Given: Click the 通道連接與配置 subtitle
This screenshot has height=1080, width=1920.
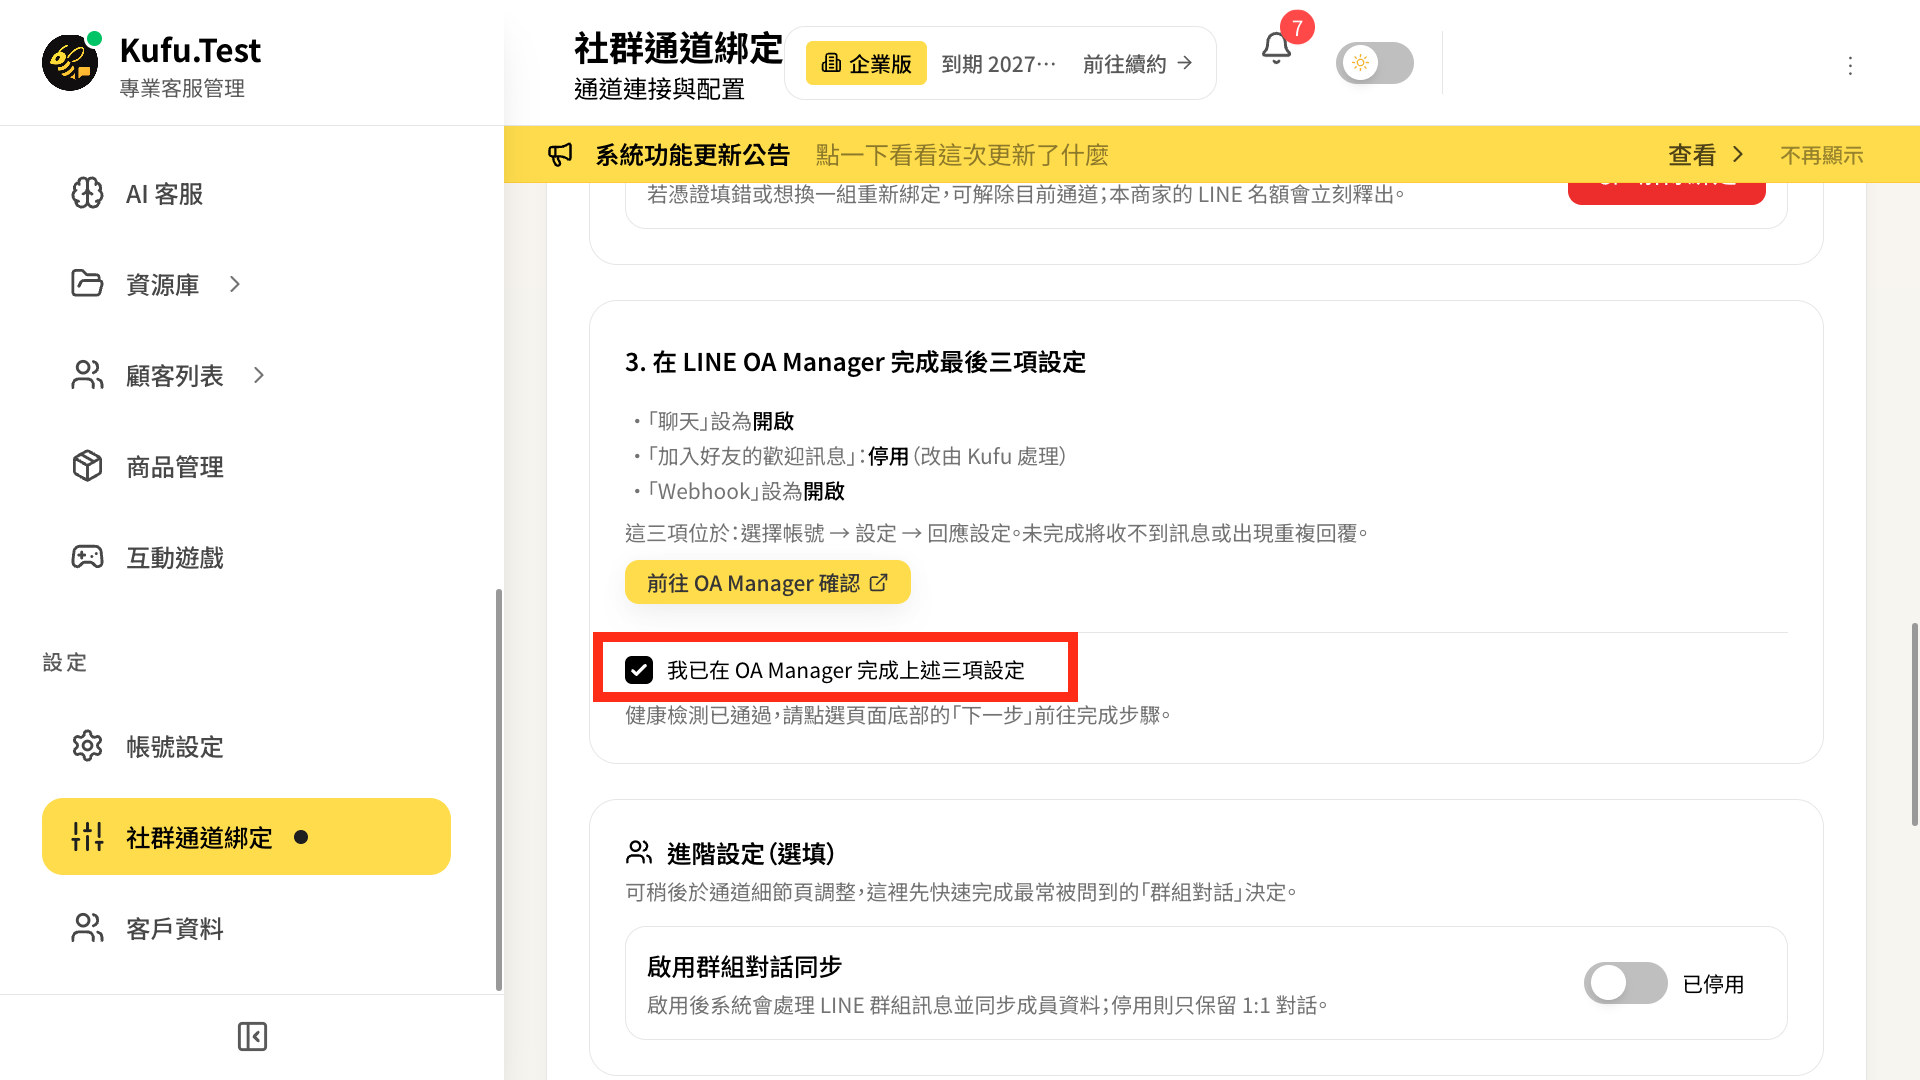Looking at the screenshot, I should (x=659, y=89).
